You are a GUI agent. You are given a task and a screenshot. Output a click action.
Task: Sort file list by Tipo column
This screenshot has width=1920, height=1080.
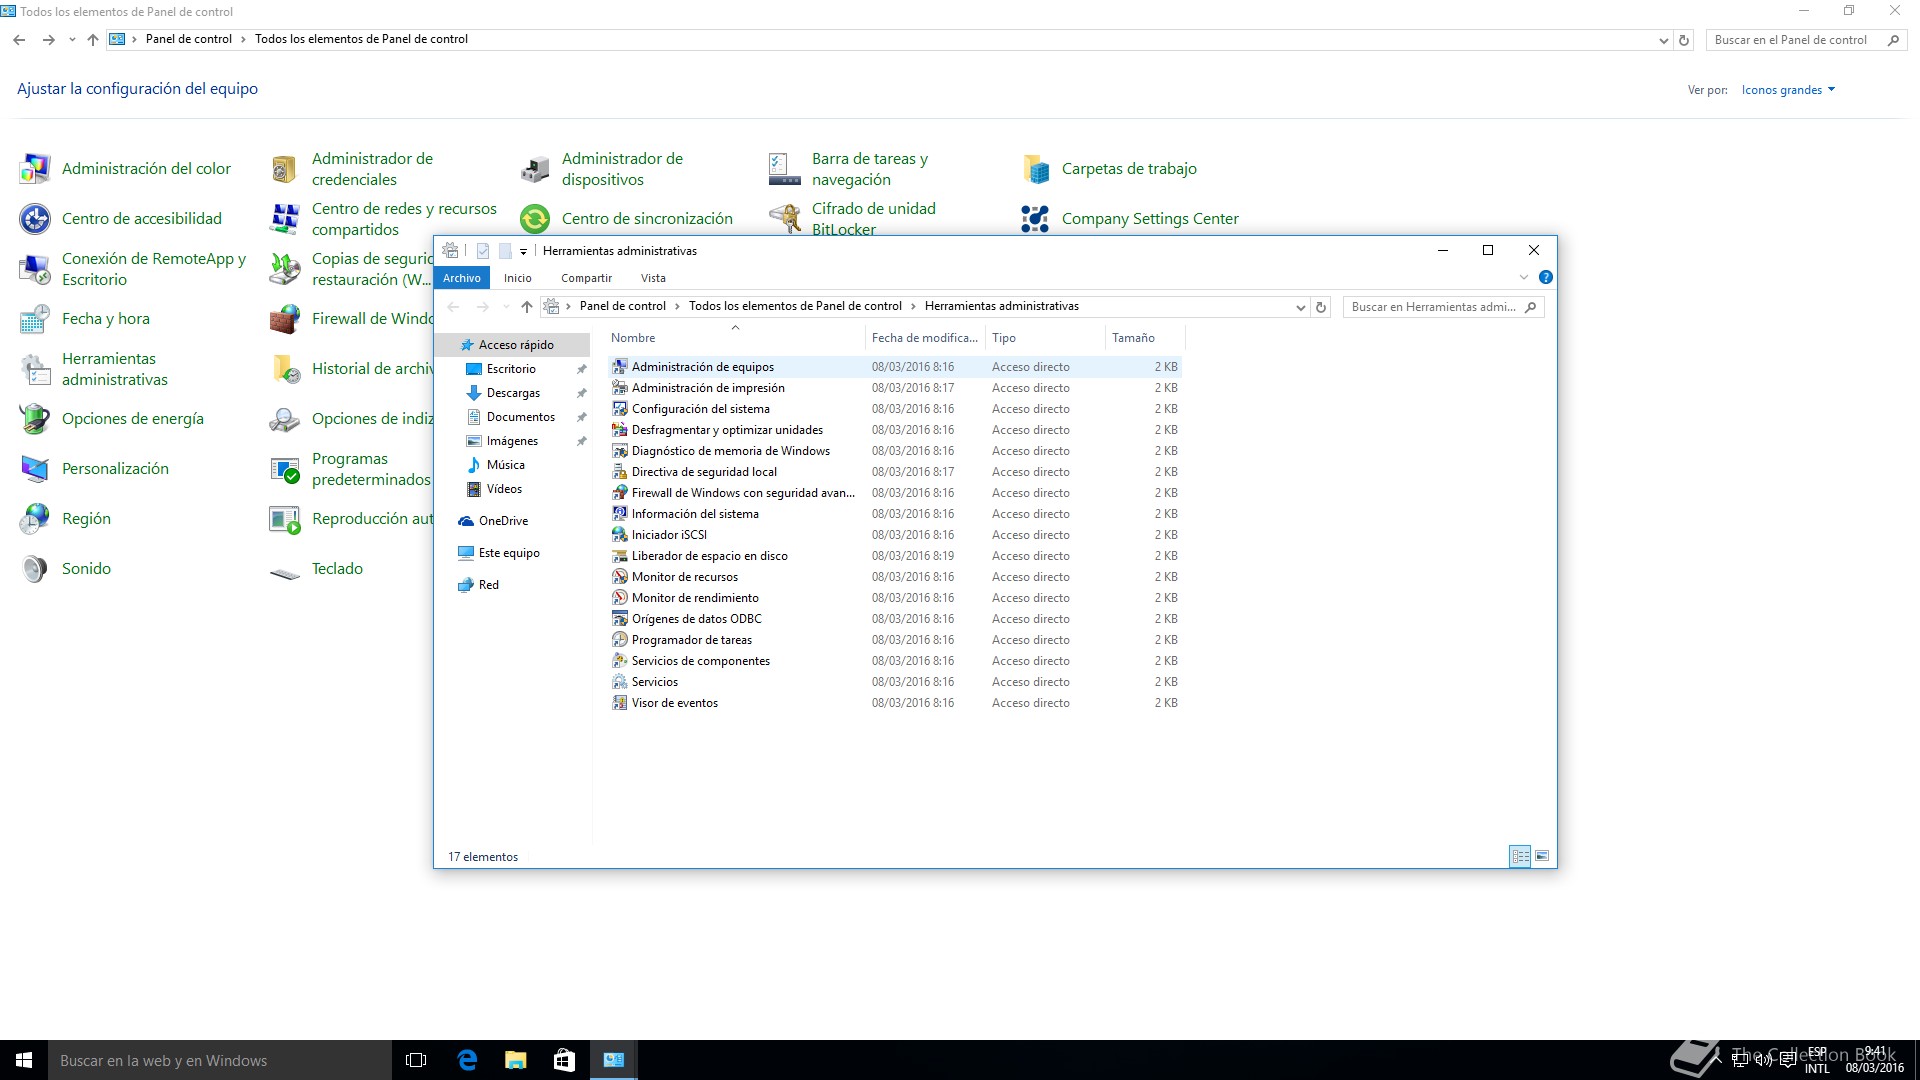pyautogui.click(x=1045, y=338)
